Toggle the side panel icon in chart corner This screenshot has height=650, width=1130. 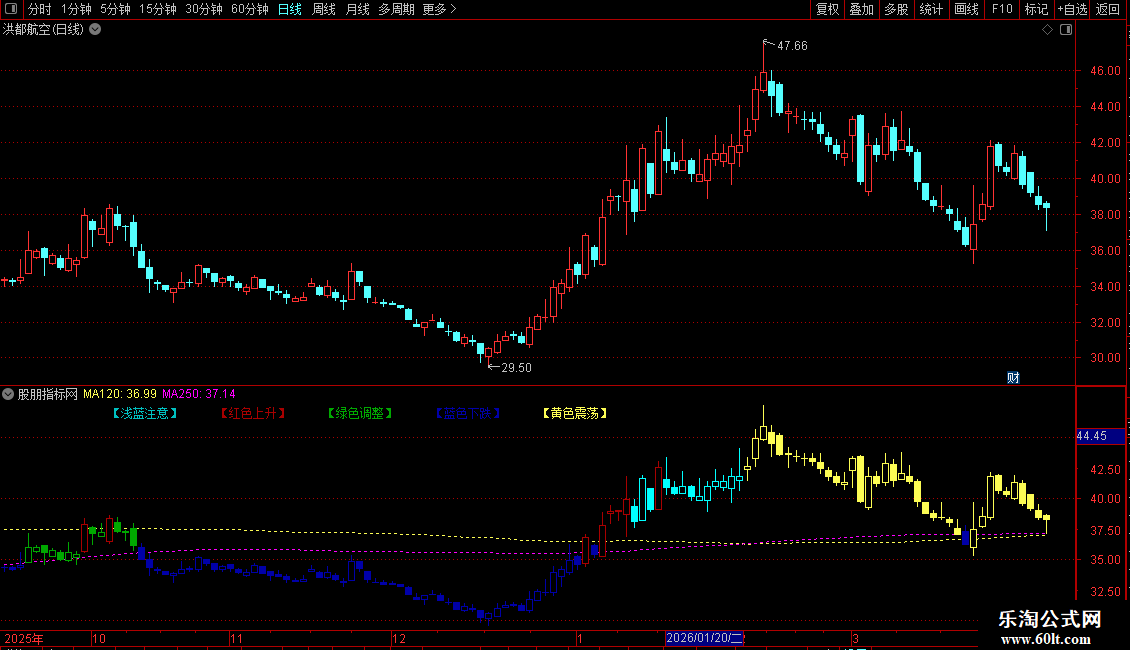(1066, 30)
